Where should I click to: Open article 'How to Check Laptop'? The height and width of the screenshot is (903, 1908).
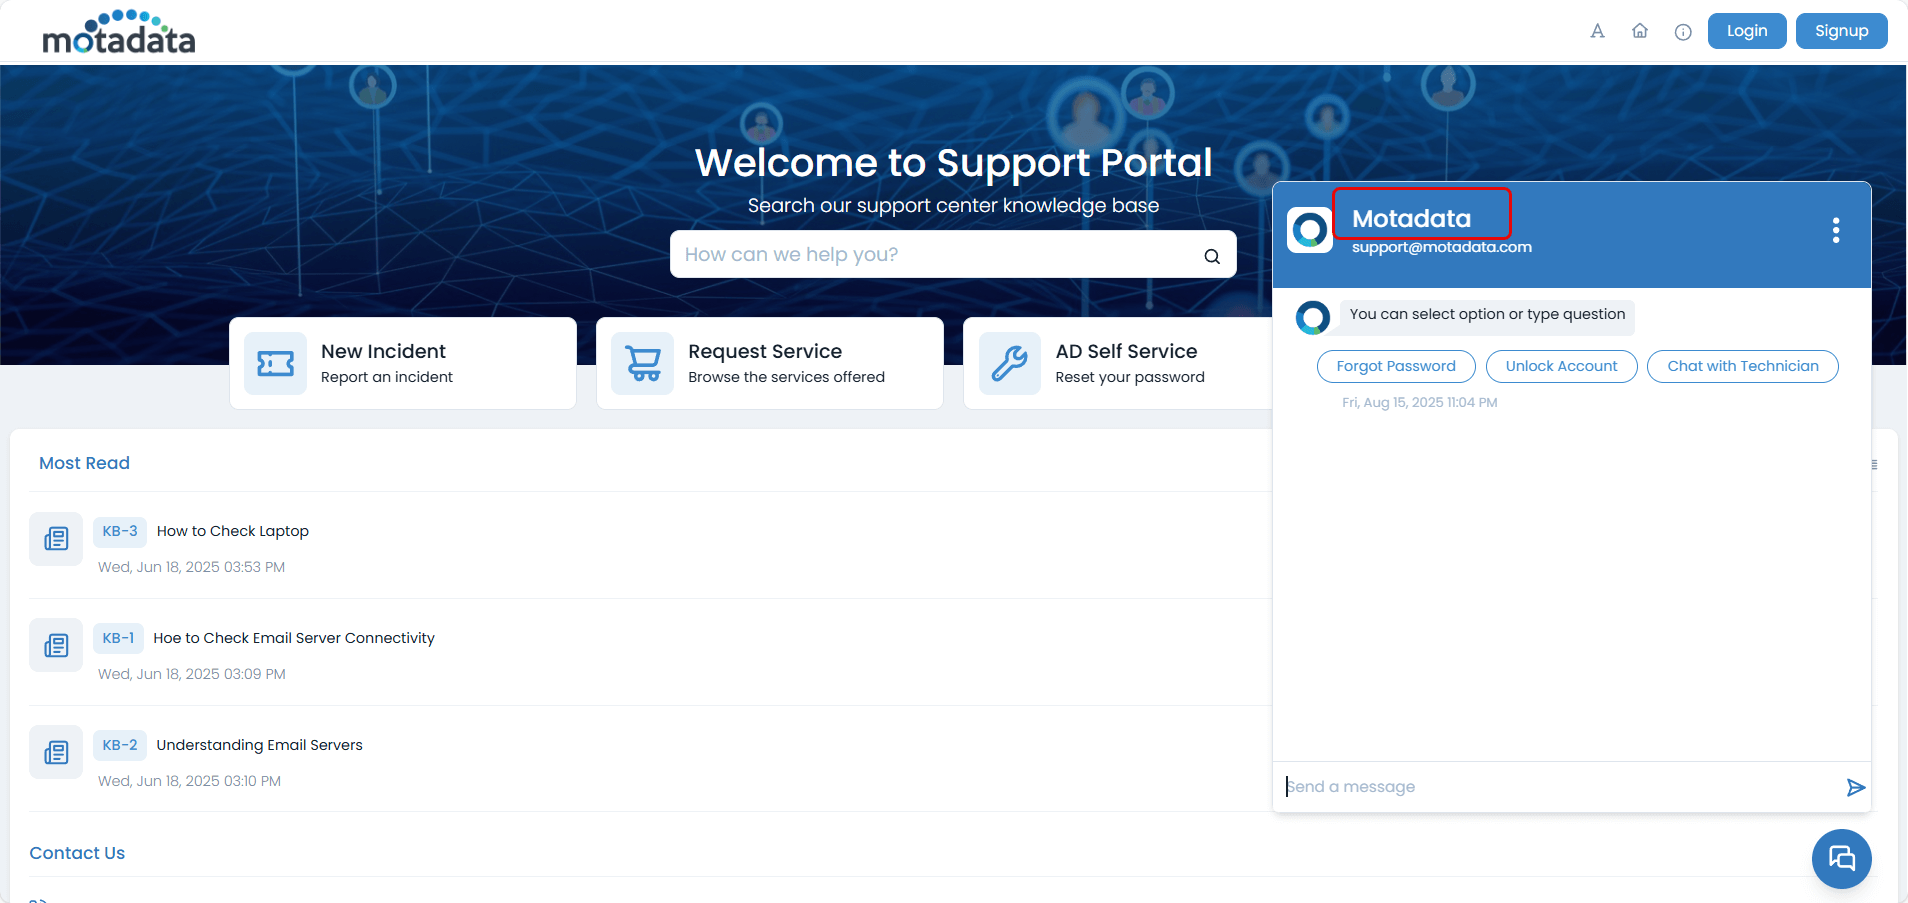(232, 531)
